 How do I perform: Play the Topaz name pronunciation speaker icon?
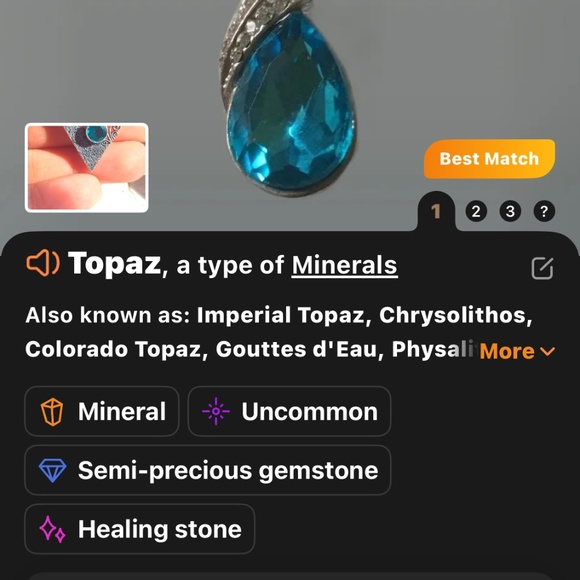tap(43, 263)
